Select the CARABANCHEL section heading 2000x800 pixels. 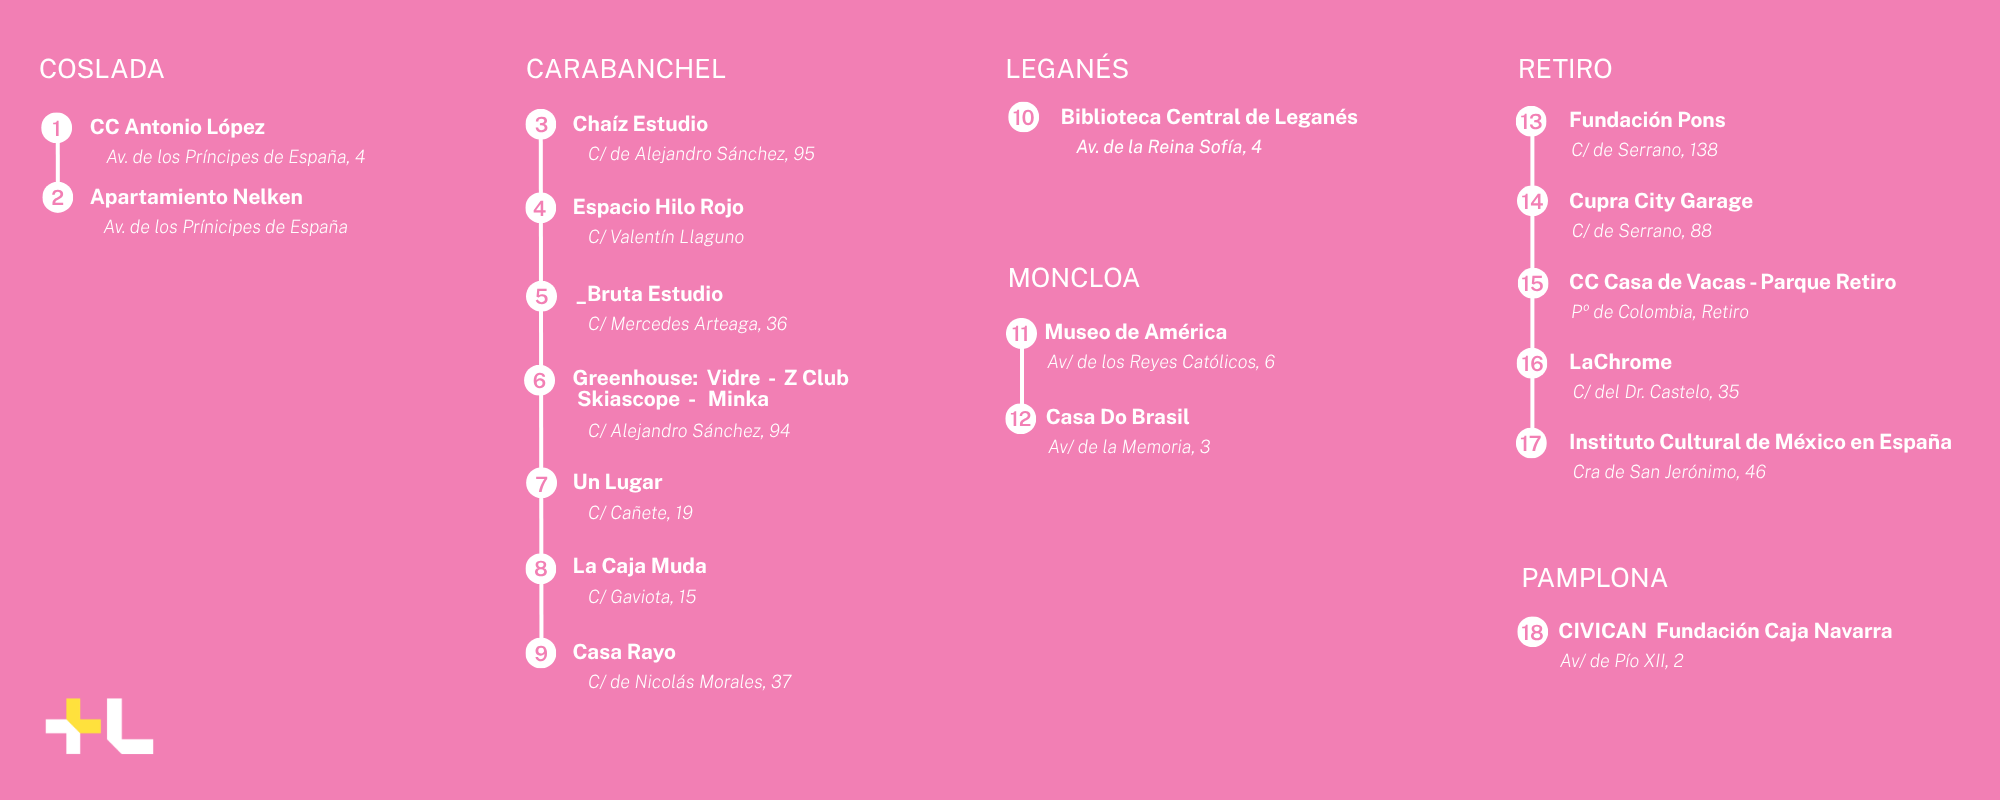tap(626, 69)
